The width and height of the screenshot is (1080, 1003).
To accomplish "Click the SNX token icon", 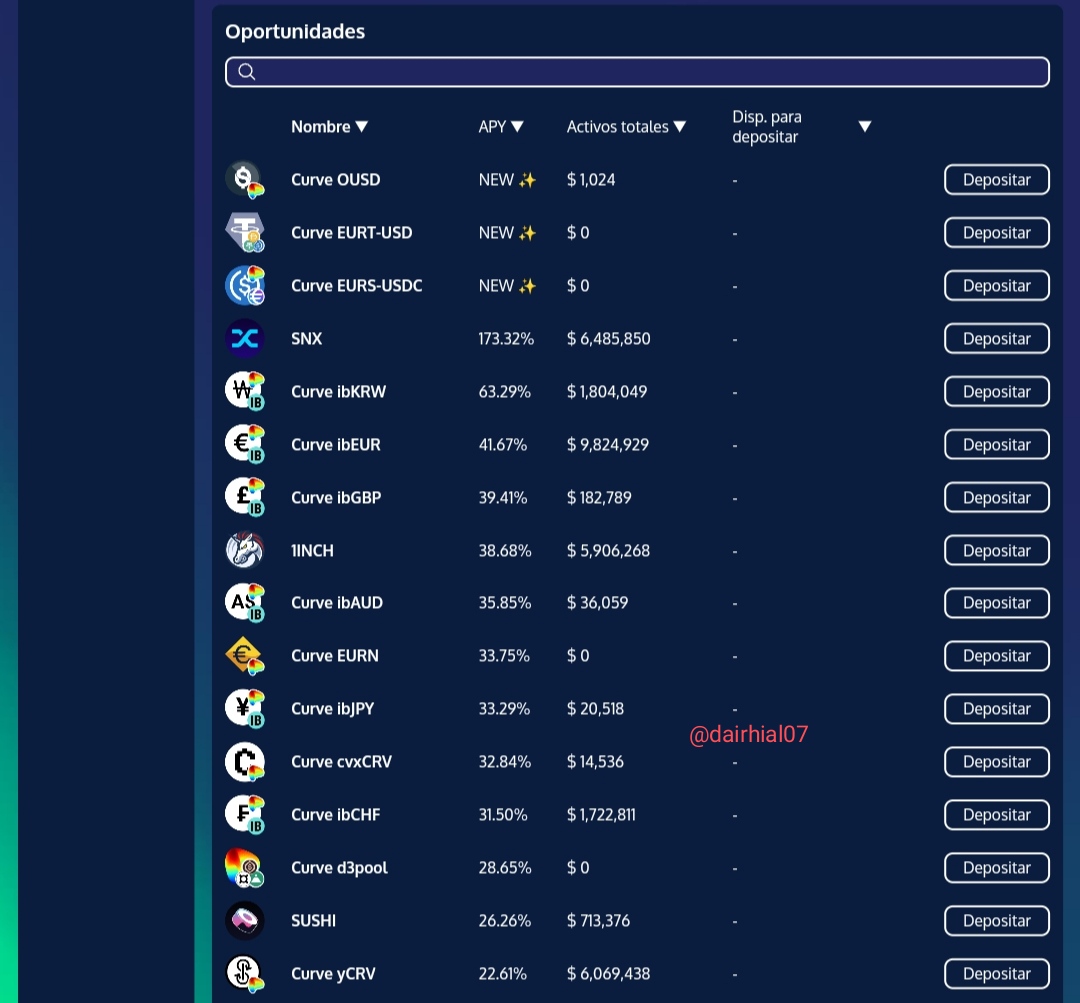I will (245, 338).
